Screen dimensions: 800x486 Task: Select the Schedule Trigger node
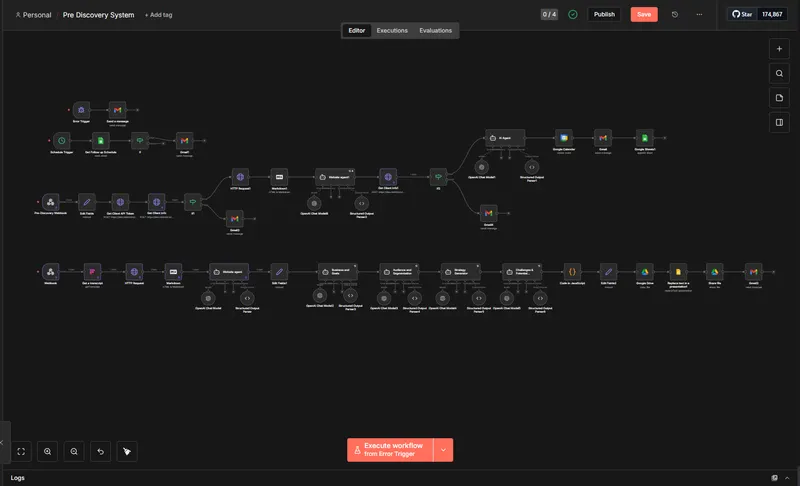[62, 140]
